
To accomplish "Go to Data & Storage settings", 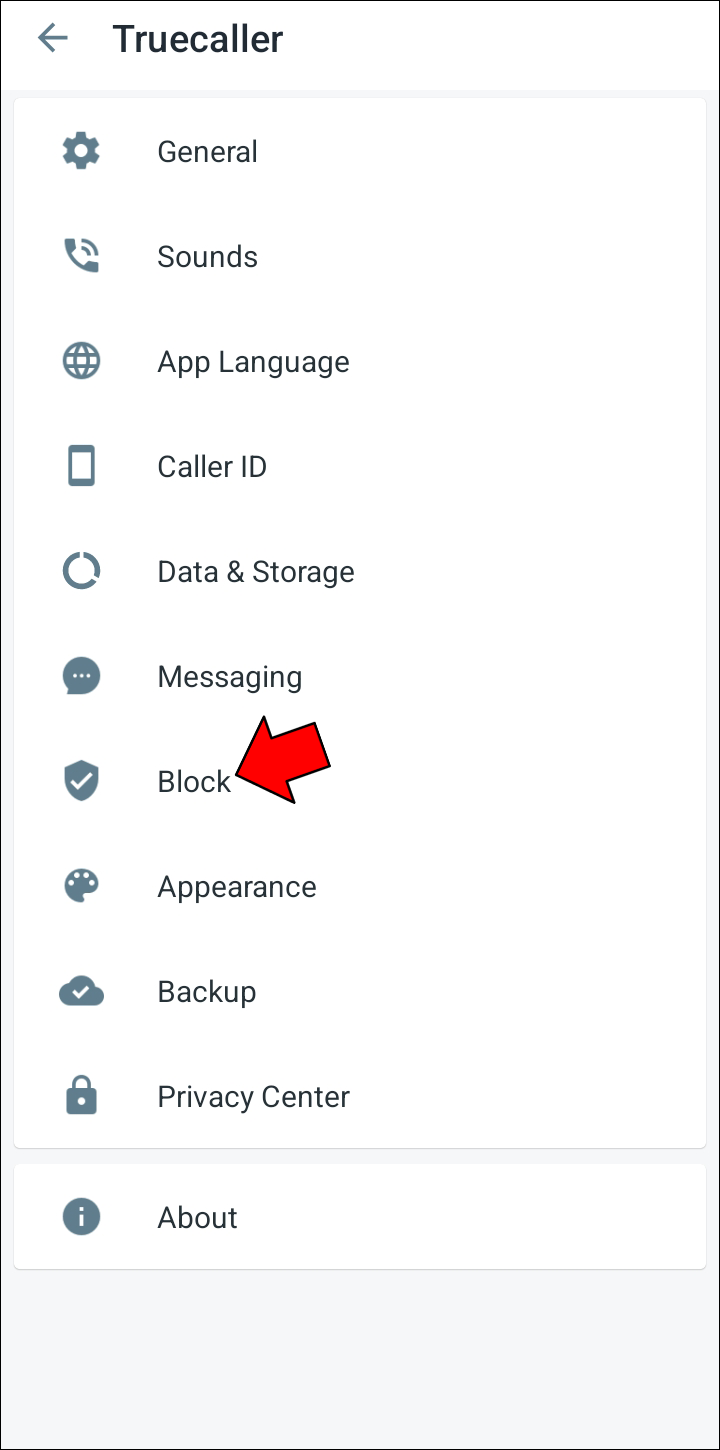I will (x=256, y=572).
